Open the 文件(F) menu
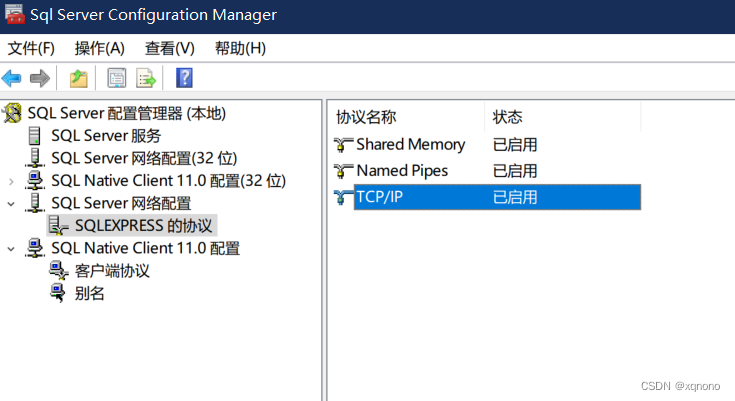Image resolution: width=735 pixels, height=401 pixels. pyautogui.click(x=31, y=48)
